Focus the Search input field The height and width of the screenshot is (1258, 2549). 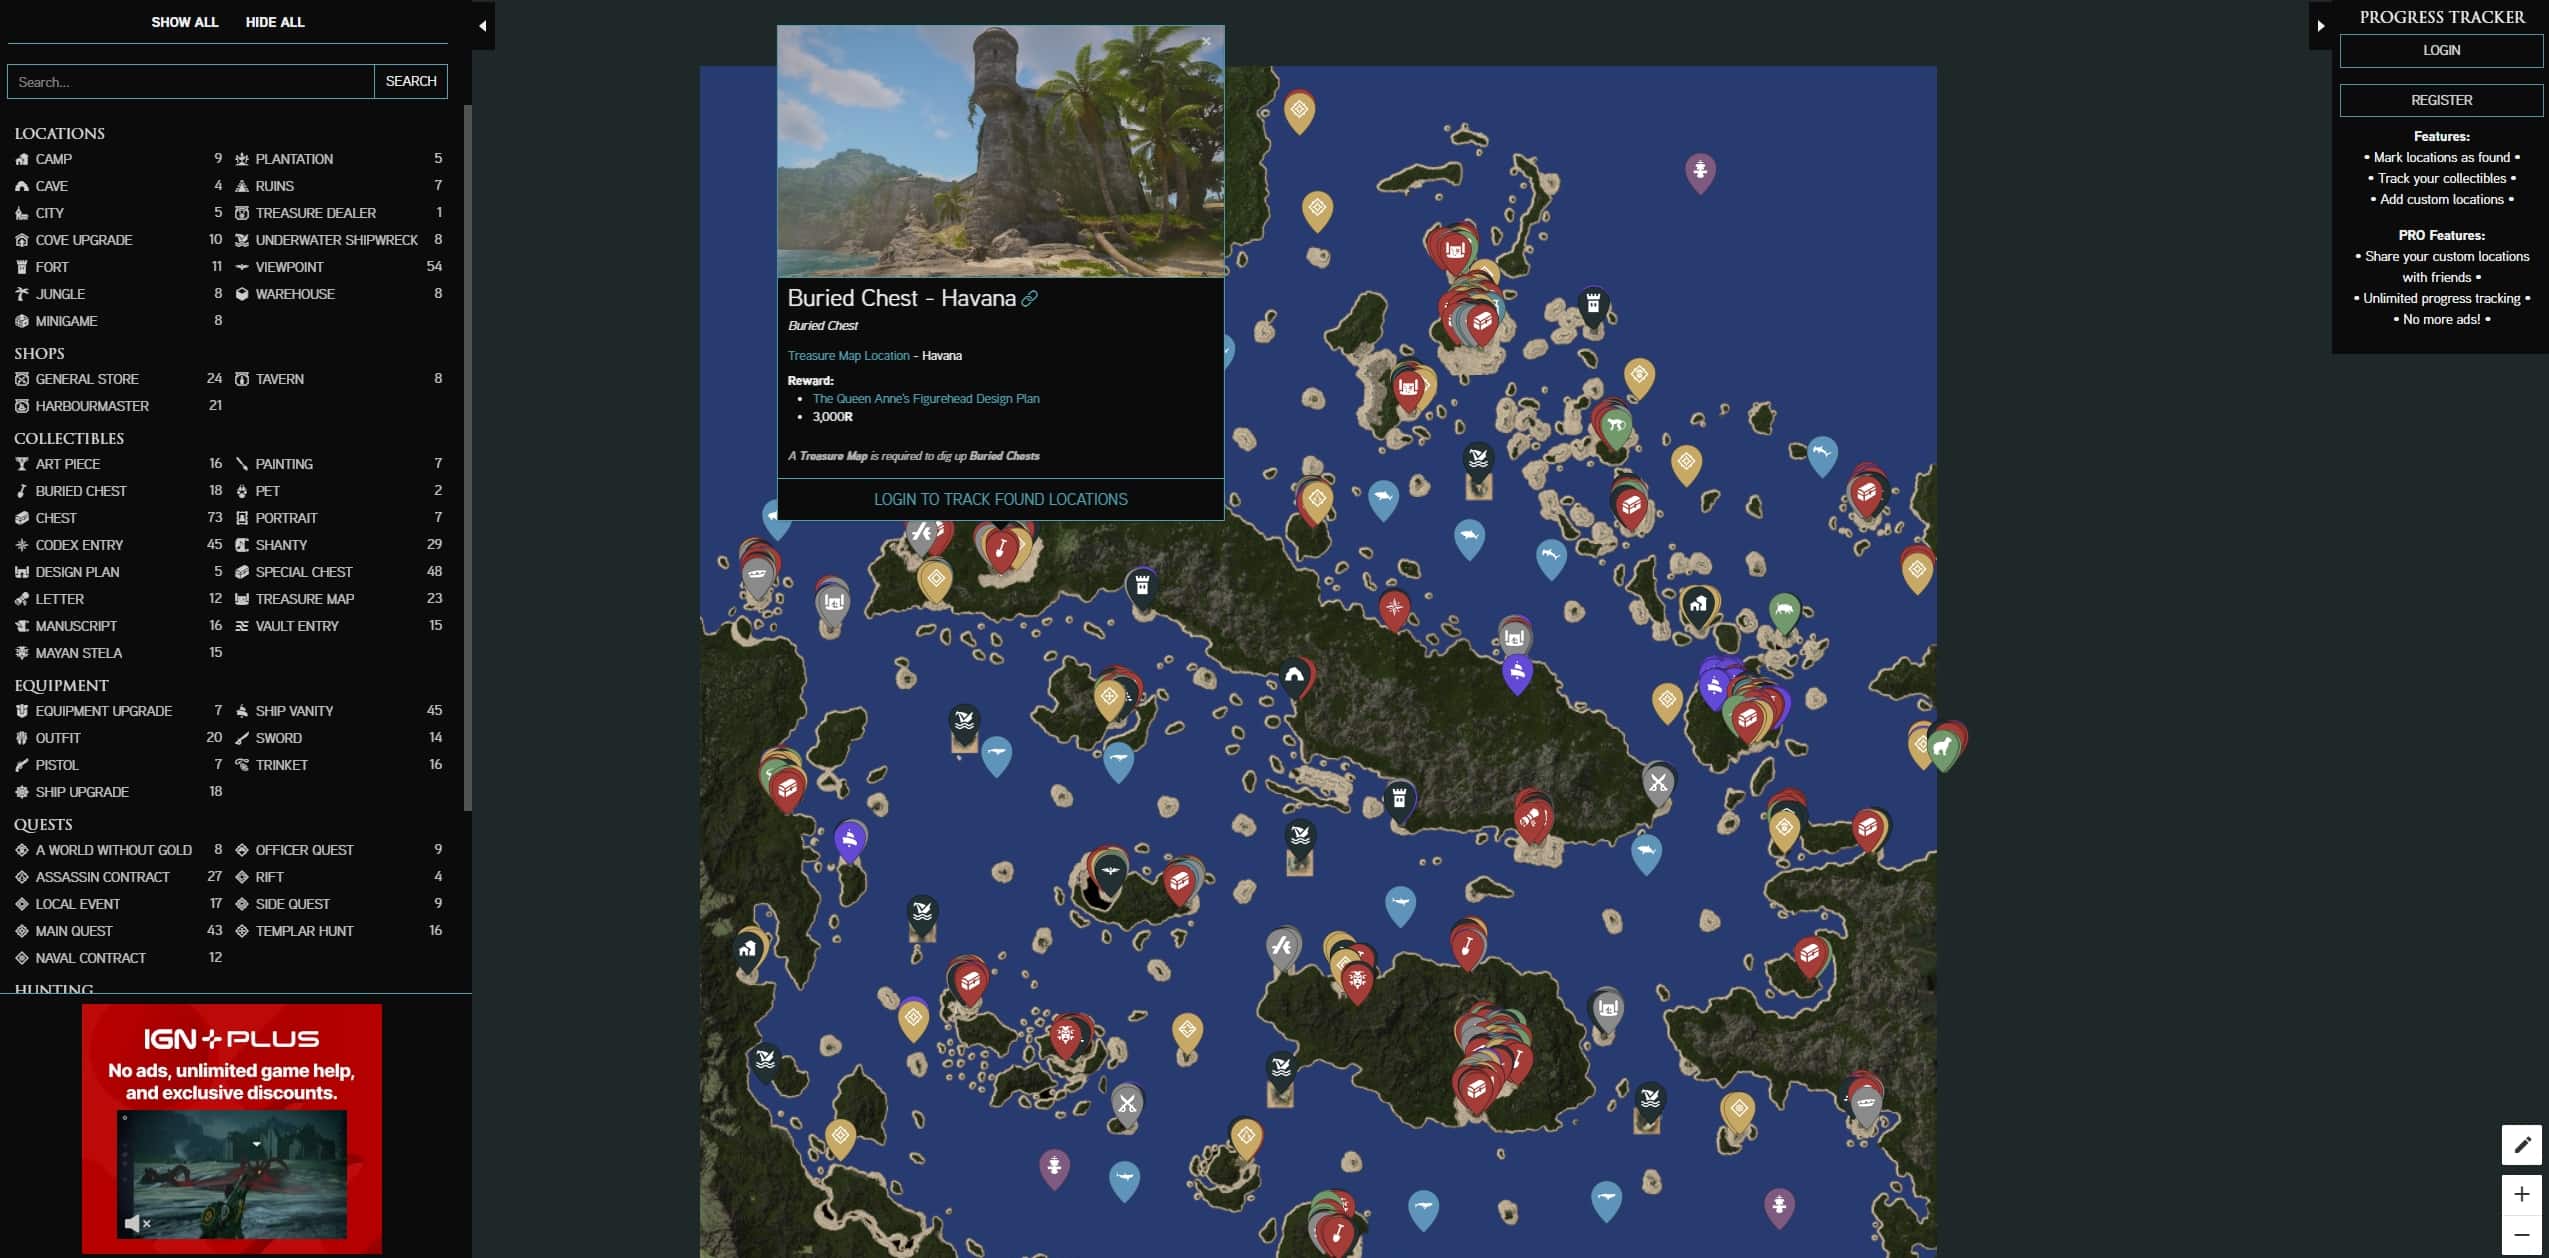pyautogui.click(x=191, y=81)
